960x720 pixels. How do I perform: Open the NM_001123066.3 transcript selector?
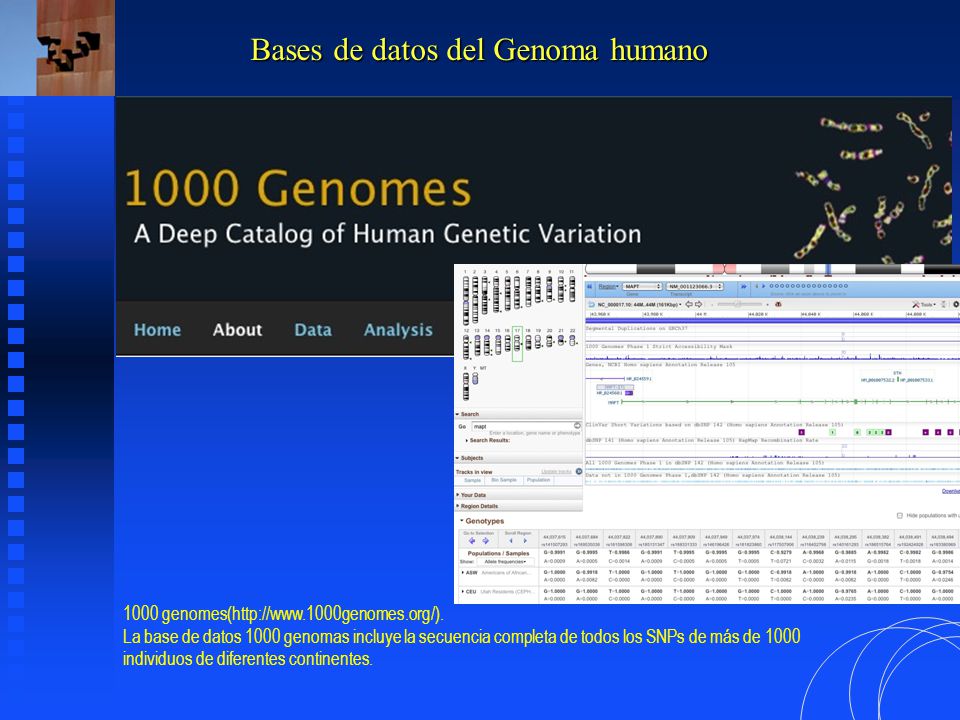click(x=695, y=286)
